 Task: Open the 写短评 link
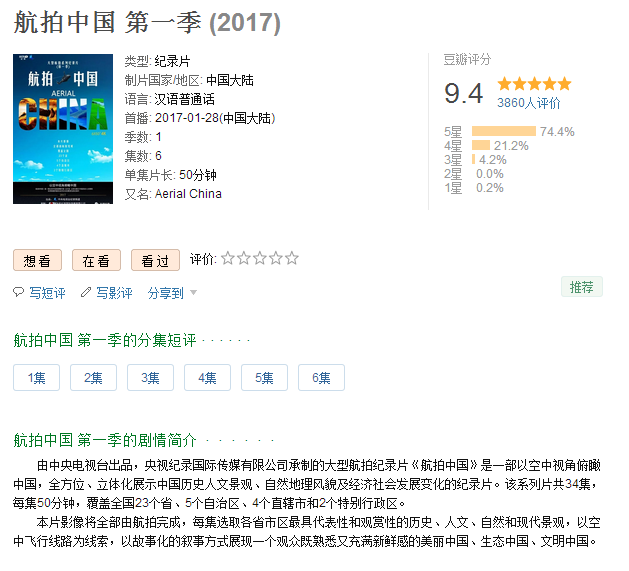click(x=47, y=293)
